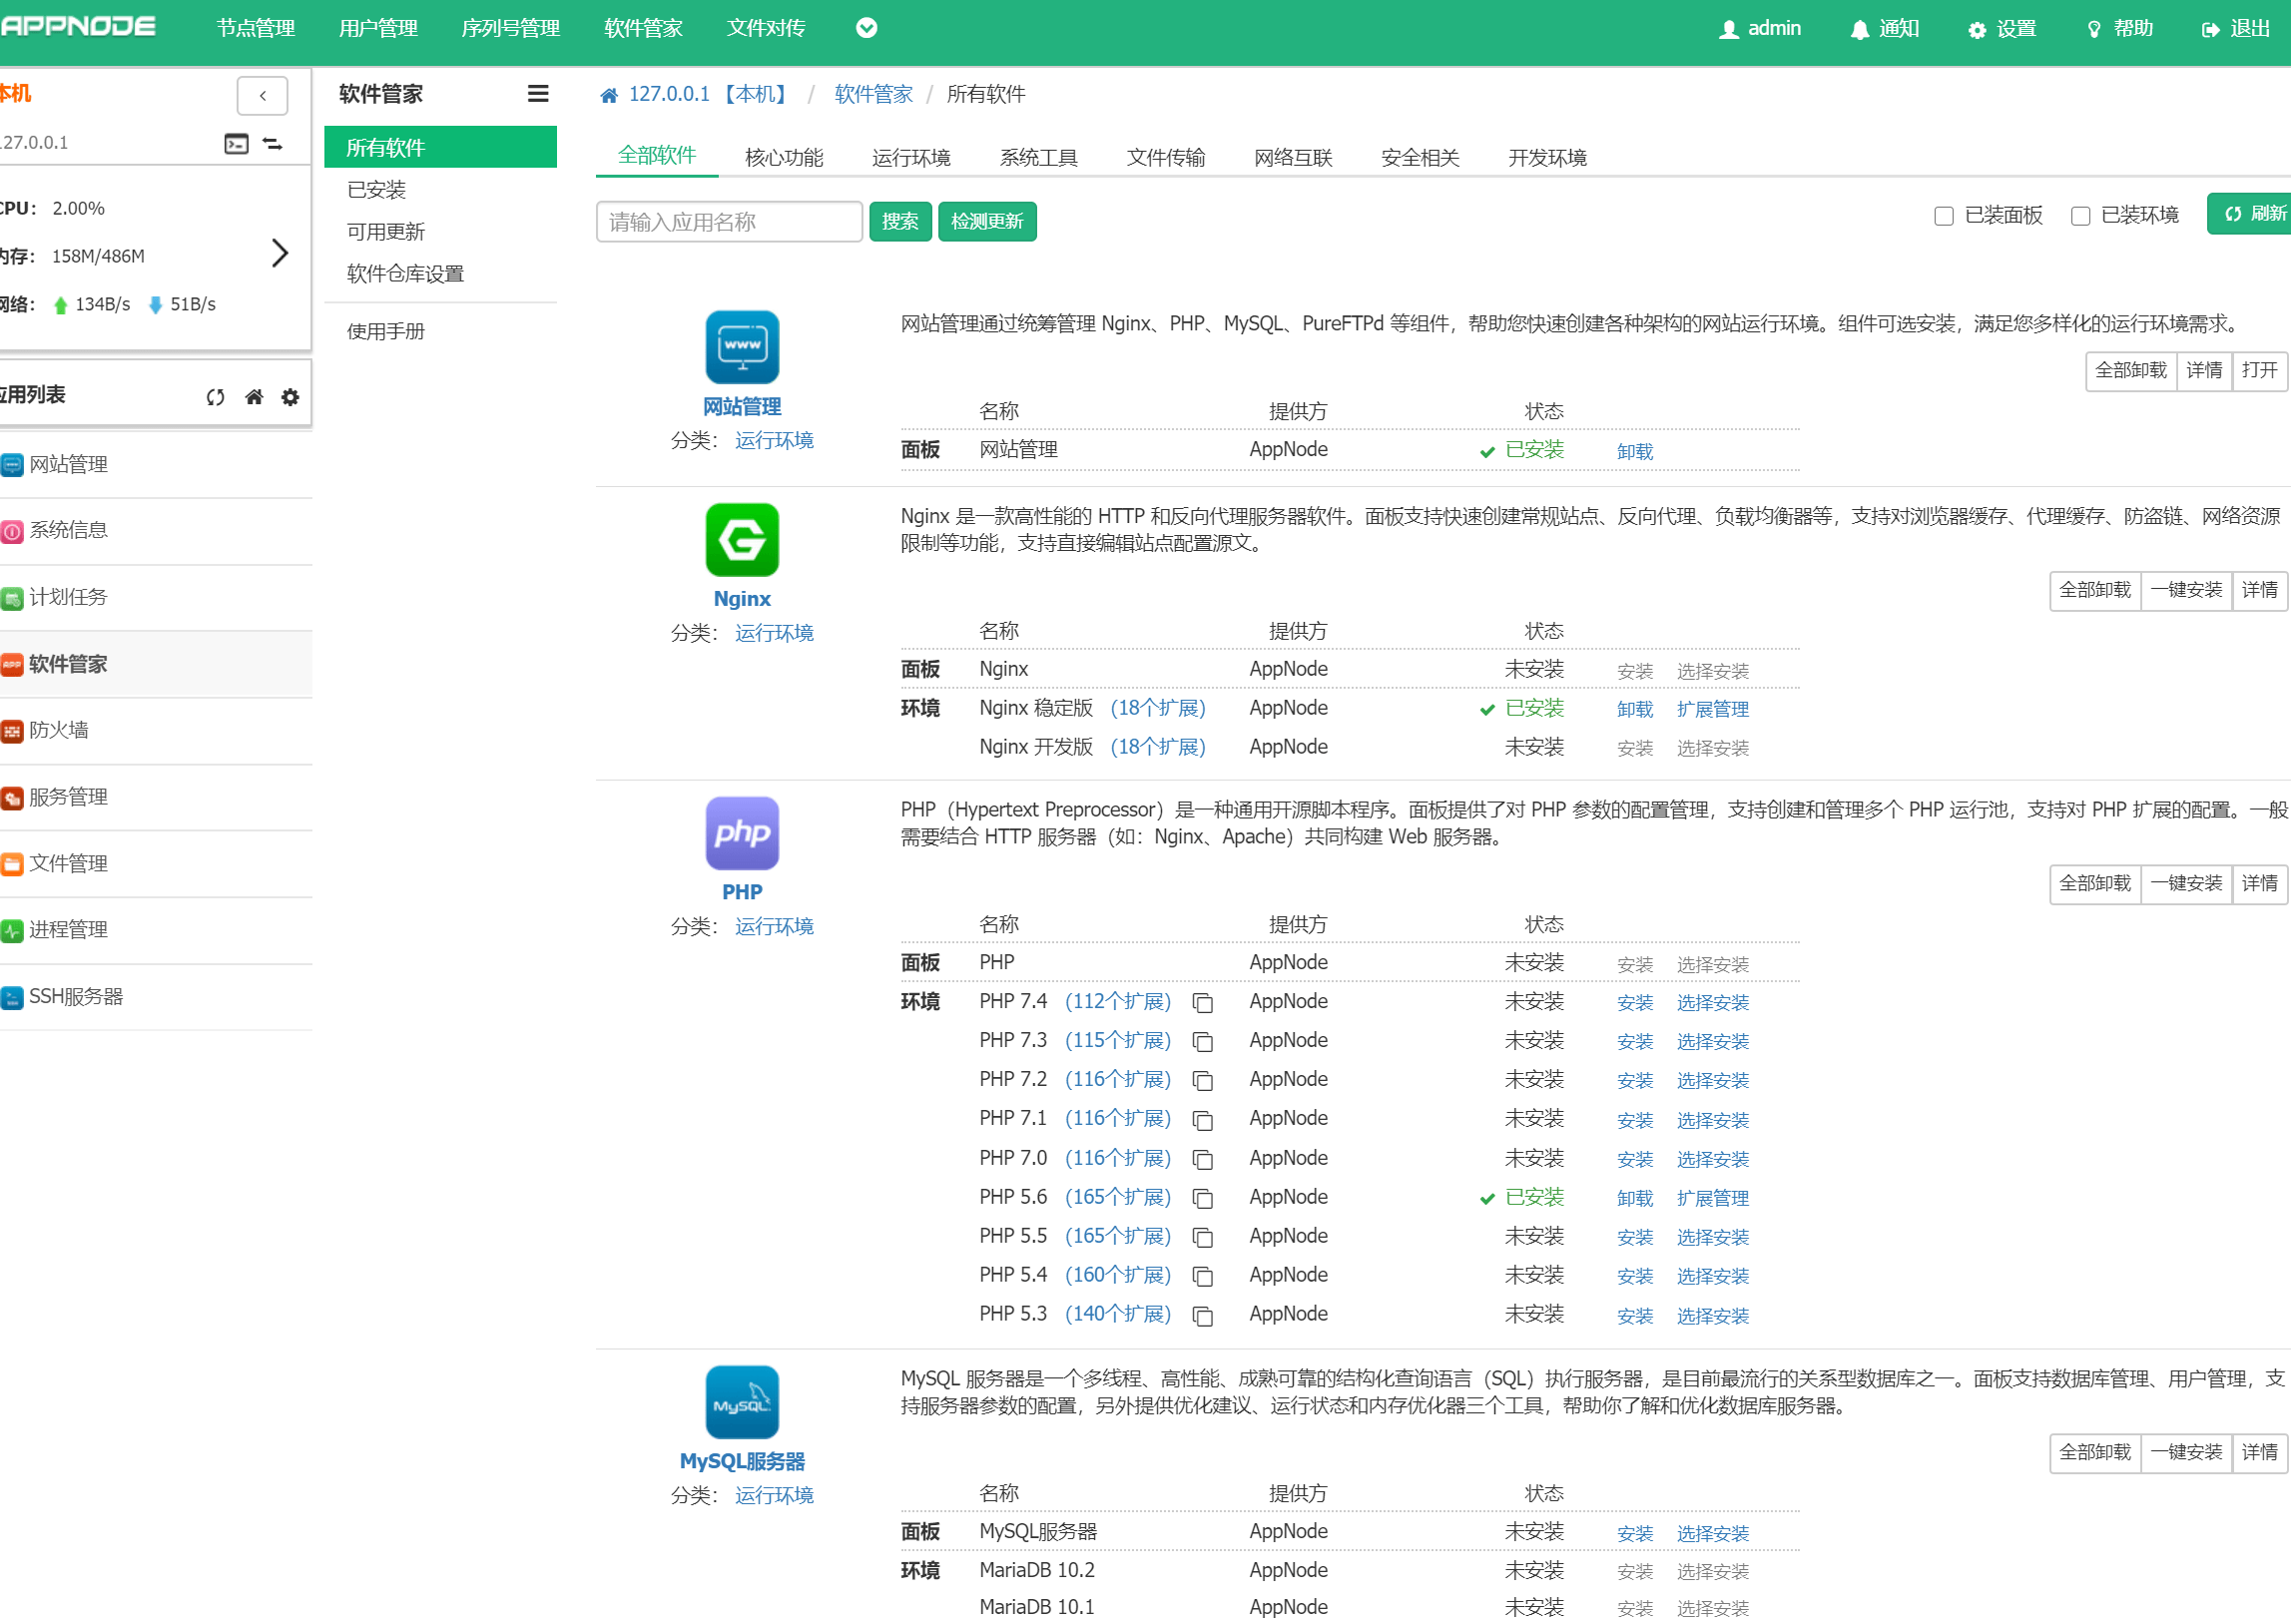Copy icon next to PHP 5.3
The height and width of the screenshot is (1624, 2291).
1203,1316
